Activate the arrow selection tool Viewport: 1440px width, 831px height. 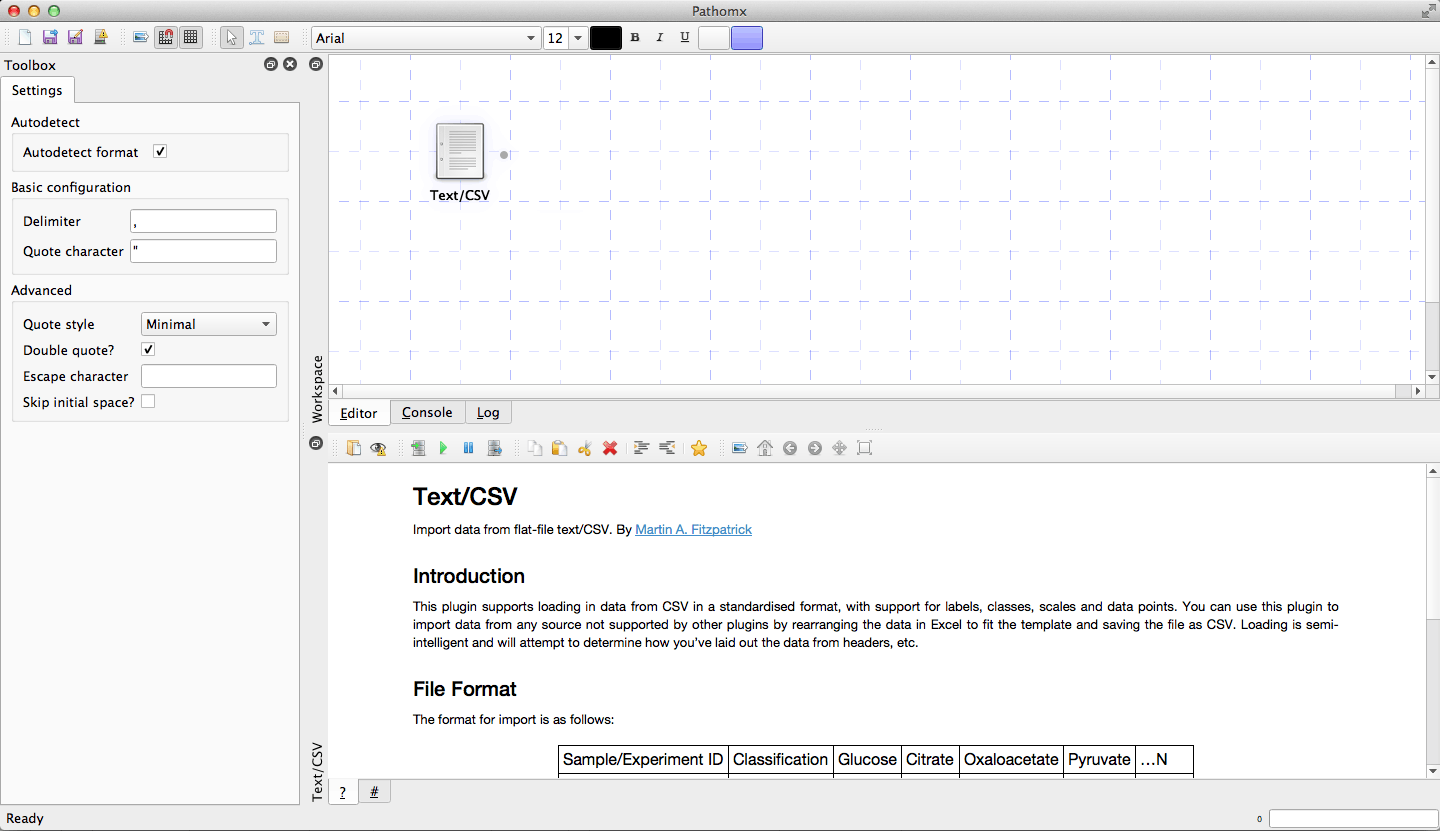(x=231, y=37)
